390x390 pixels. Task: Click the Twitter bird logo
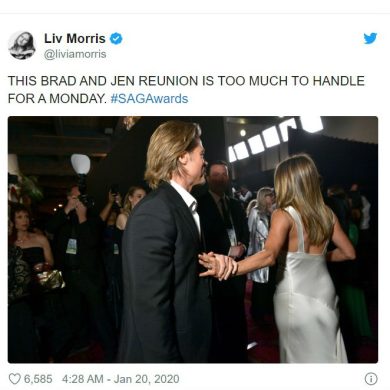click(x=370, y=38)
